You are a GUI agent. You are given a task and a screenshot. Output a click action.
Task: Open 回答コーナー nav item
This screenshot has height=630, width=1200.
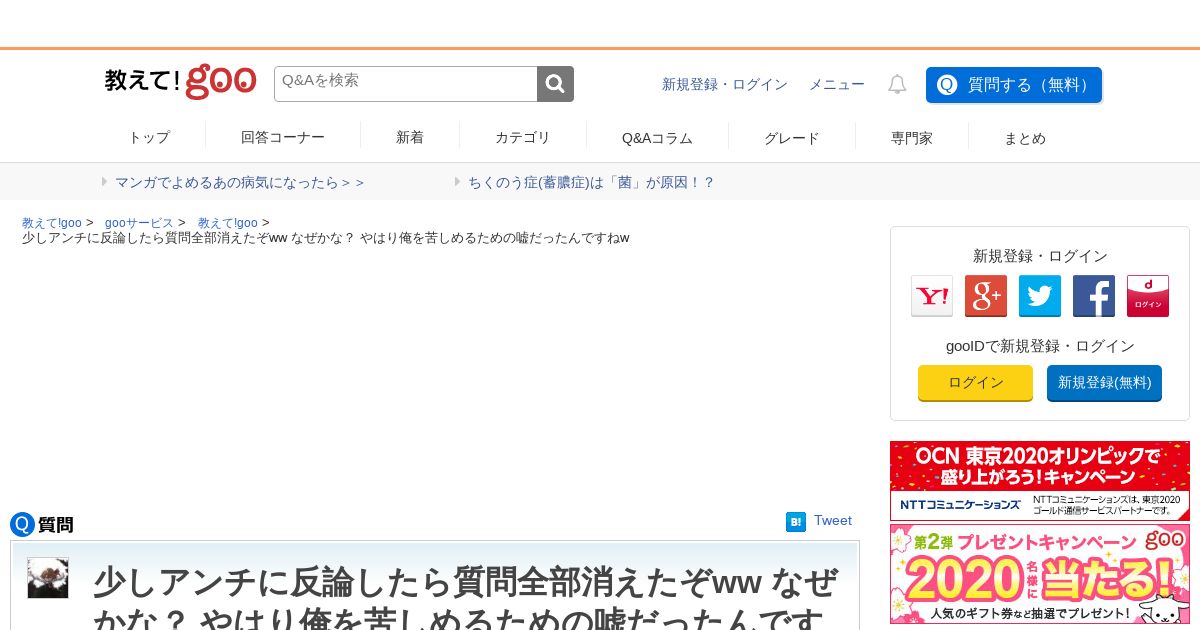283,138
